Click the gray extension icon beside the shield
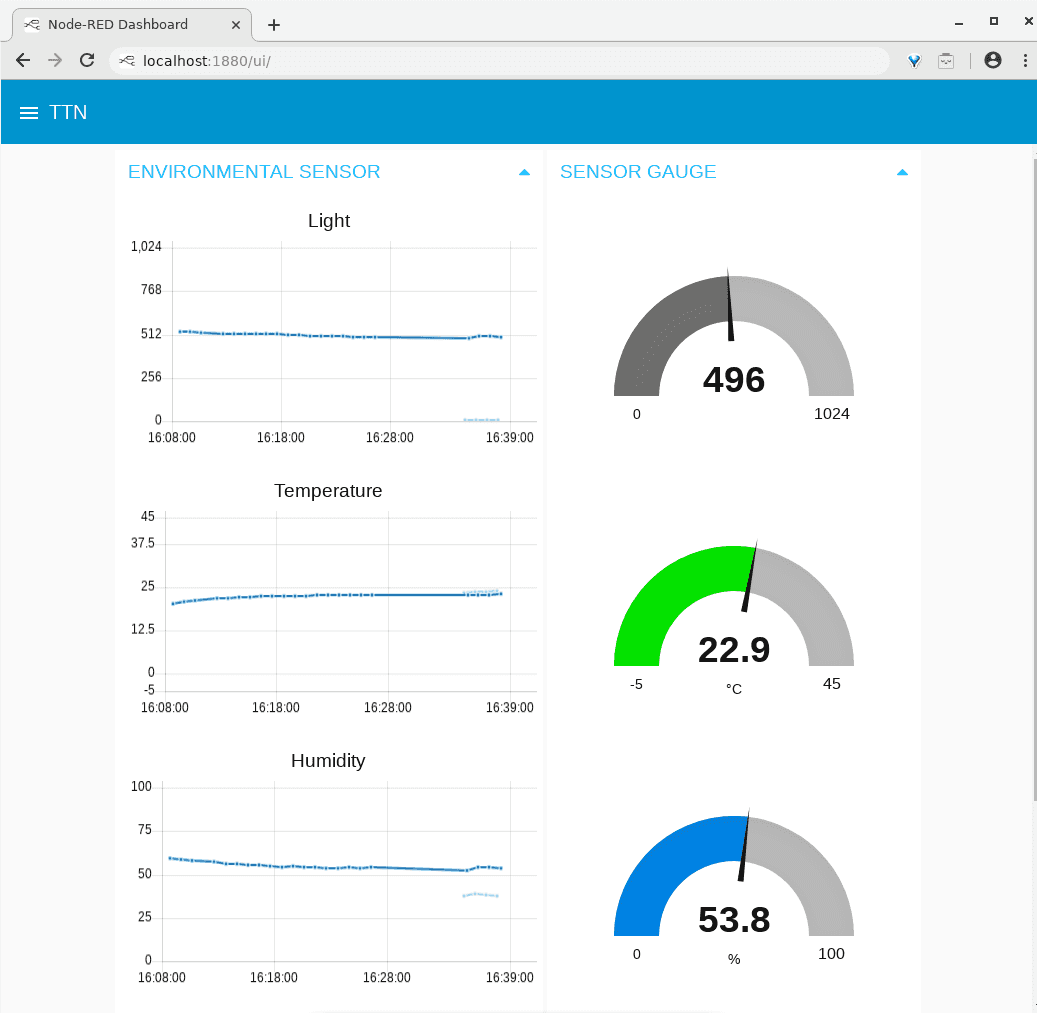This screenshot has width=1037, height=1013. 946,61
